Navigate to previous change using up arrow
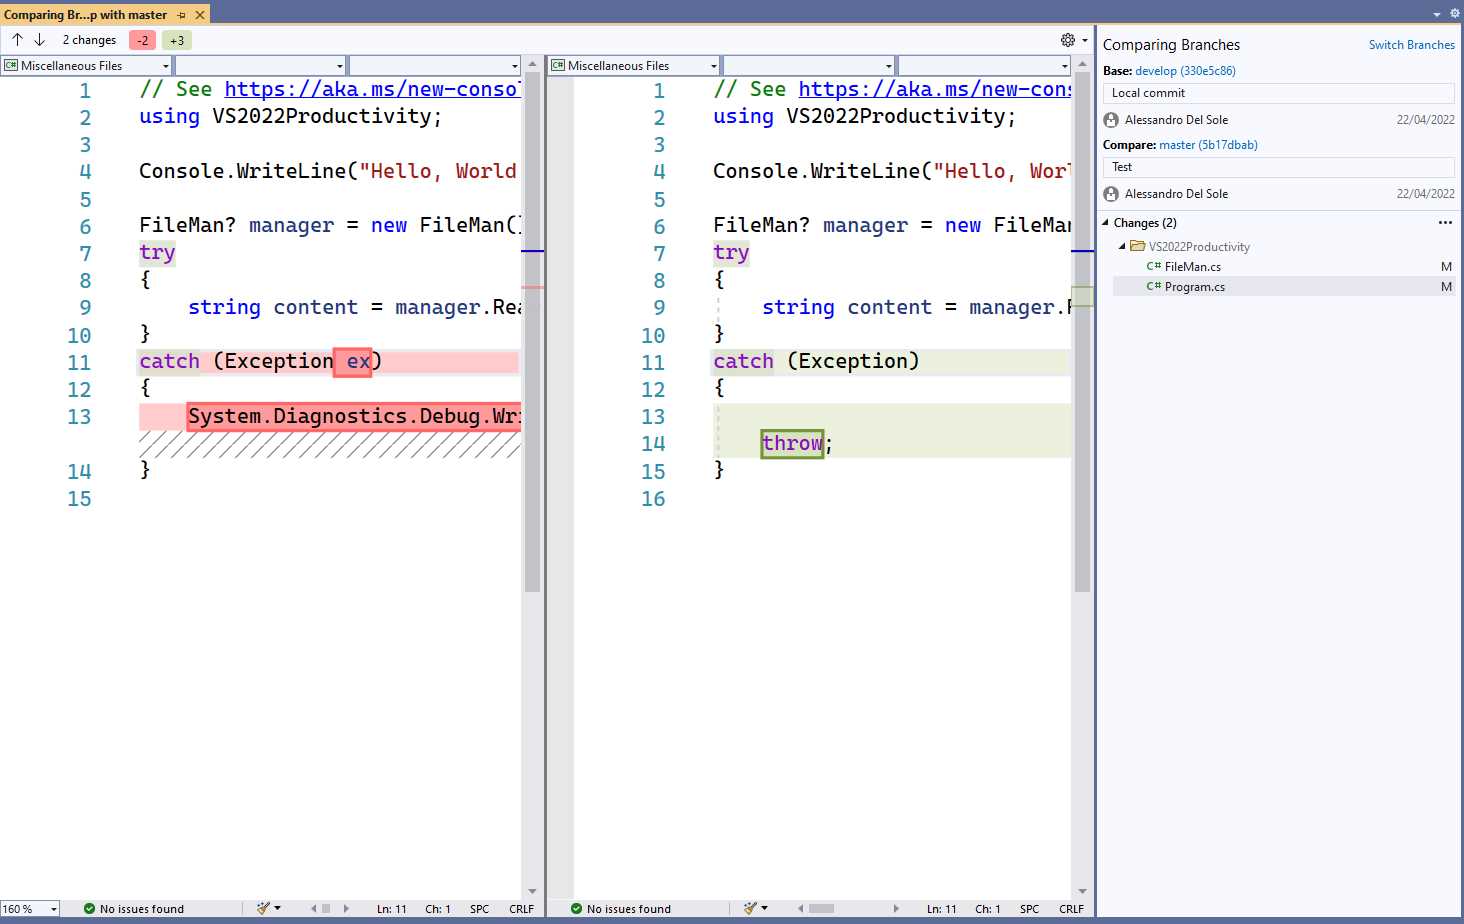Image resolution: width=1464 pixels, height=924 pixels. (x=17, y=40)
